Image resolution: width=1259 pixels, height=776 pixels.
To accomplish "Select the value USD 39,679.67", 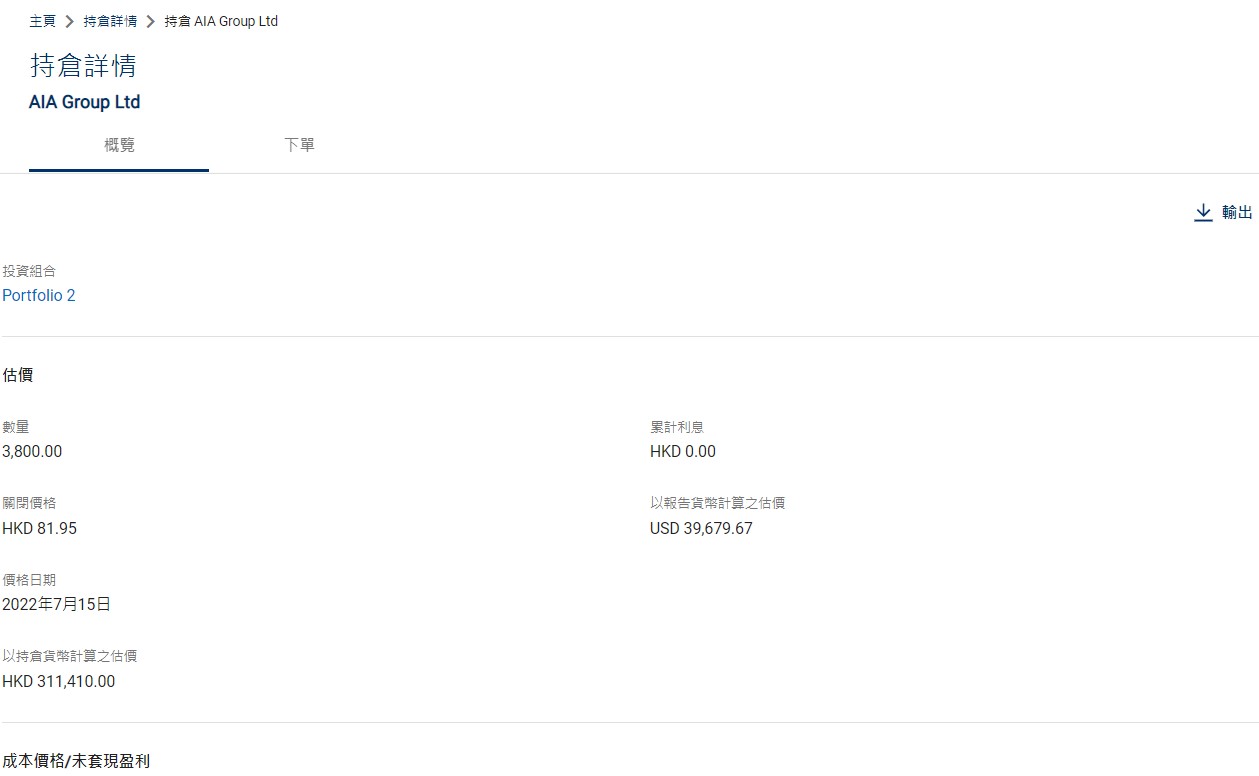I will (x=701, y=529).
